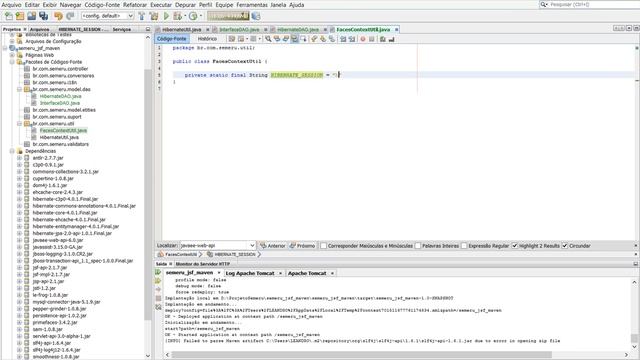The height and width of the screenshot is (360, 640).
Task: Click the New File toolbar icon
Action: pos(9,16)
